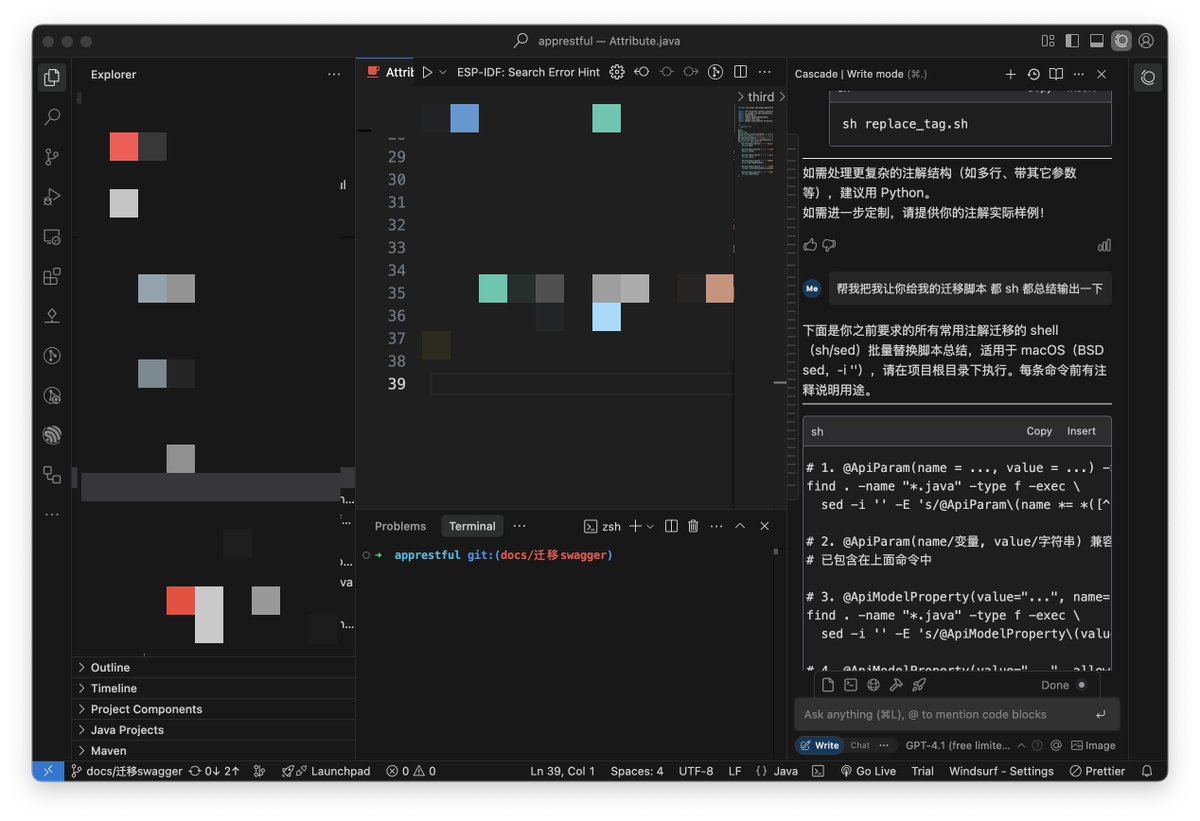This screenshot has height=821, width=1200.
Task: Open the Remote Explorer view
Action: [x=52, y=237]
